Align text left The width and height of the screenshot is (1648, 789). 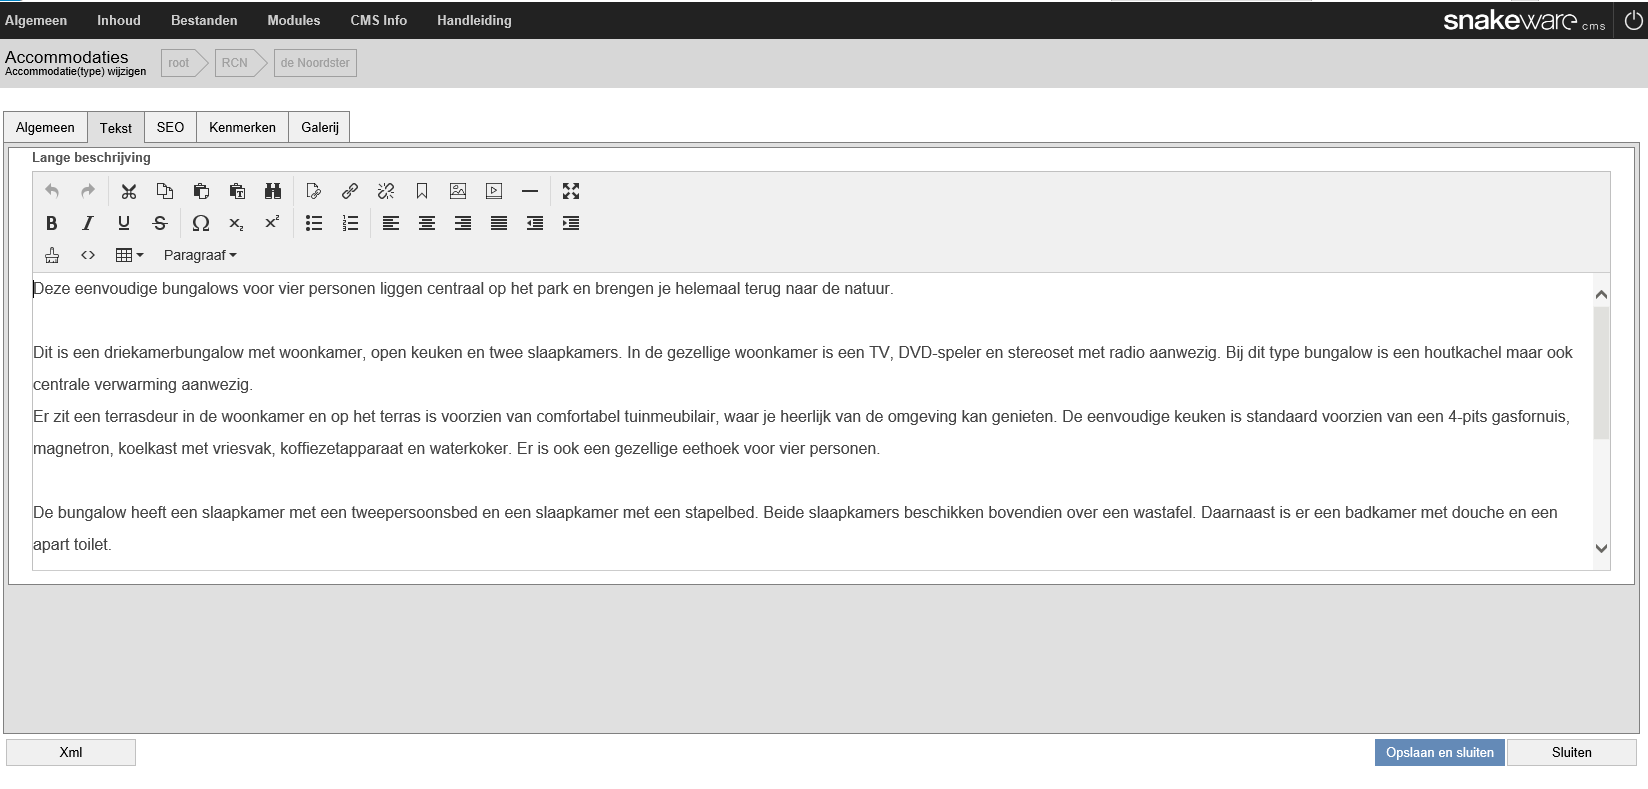(391, 223)
